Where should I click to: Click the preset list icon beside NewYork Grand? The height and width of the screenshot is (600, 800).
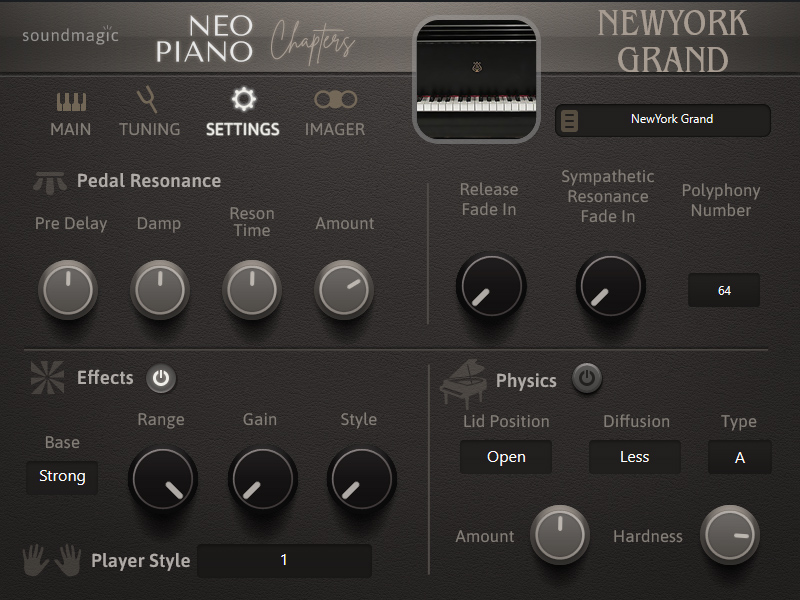click(569, 121)
